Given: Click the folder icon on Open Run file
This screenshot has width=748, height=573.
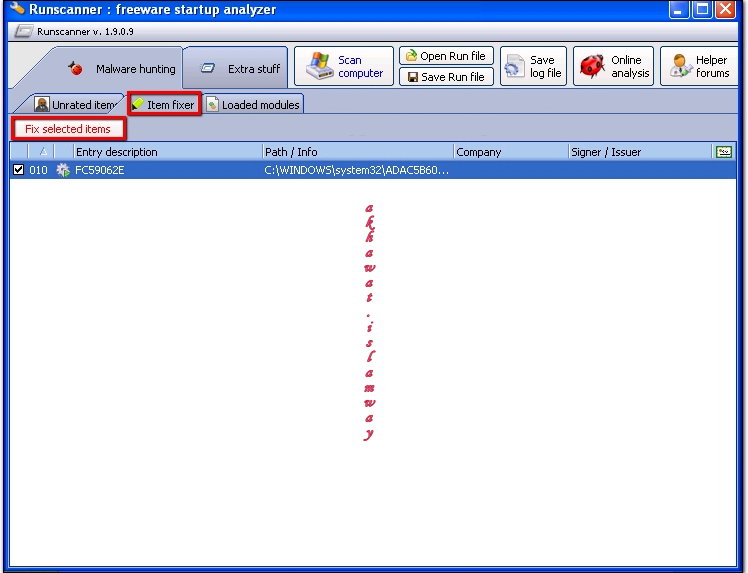Looking at the screenshot, I should click(x=411, y=56).
